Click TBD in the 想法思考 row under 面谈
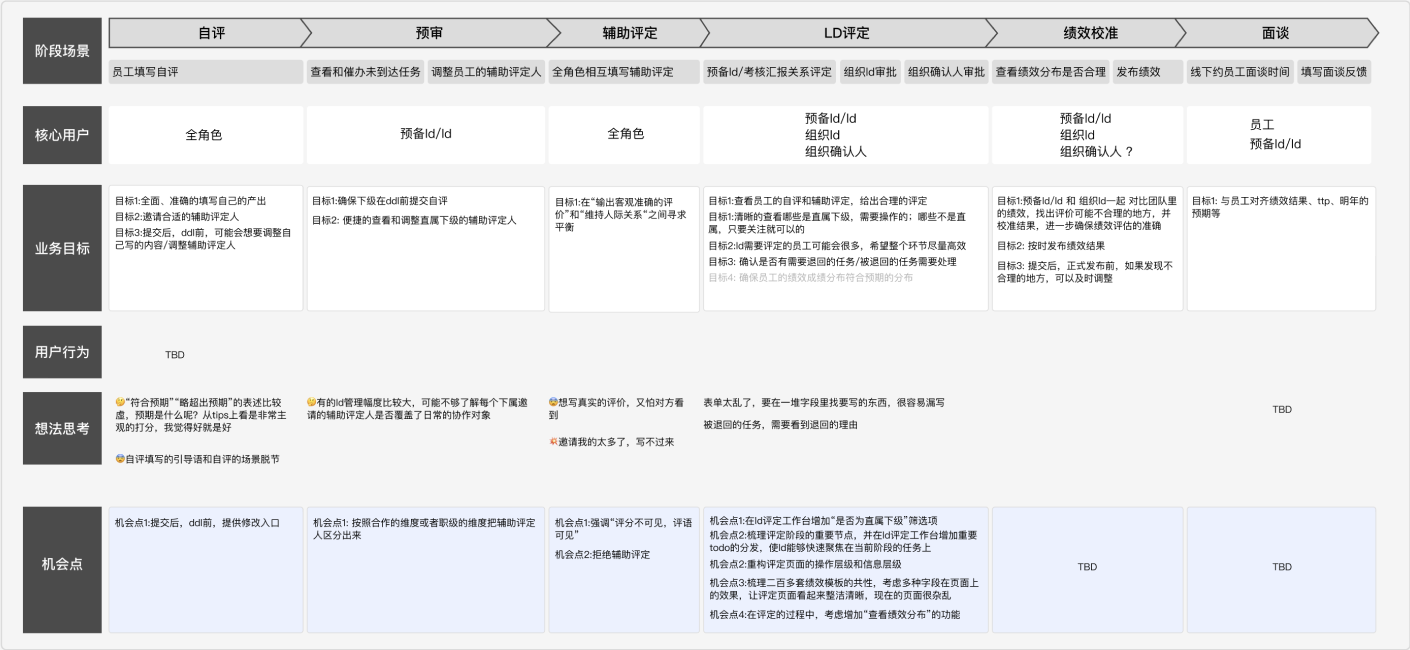The width and height of the screenshot is (1410, 650). pyautogui.click(x=1282, y=409)
